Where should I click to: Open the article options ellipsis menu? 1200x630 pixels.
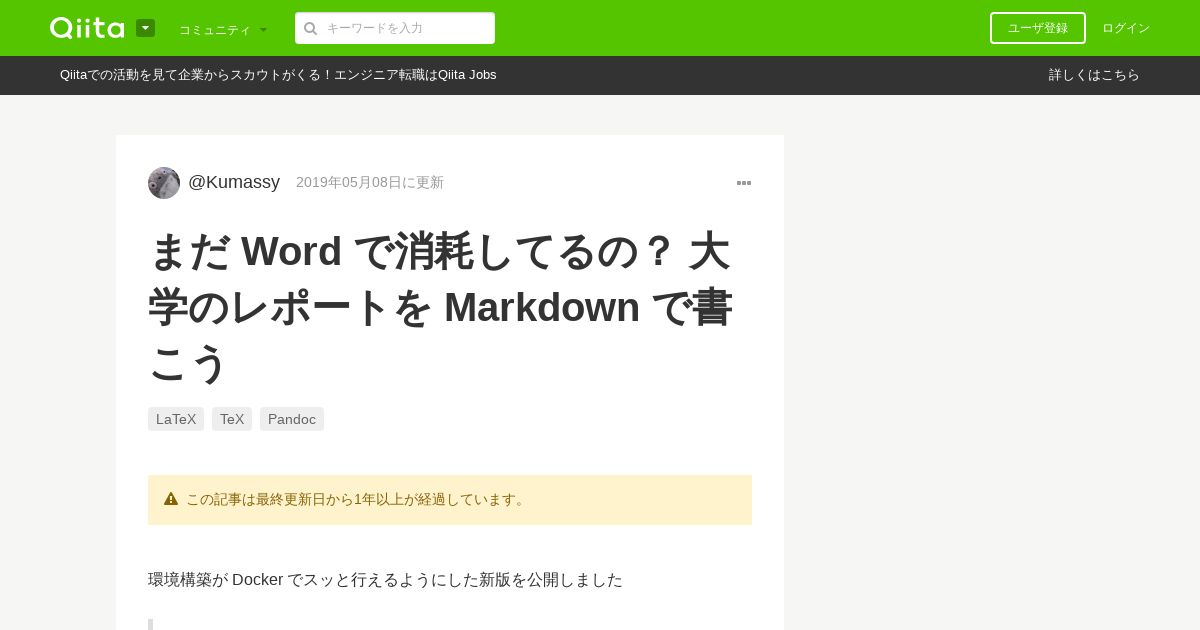coord(744,183)
